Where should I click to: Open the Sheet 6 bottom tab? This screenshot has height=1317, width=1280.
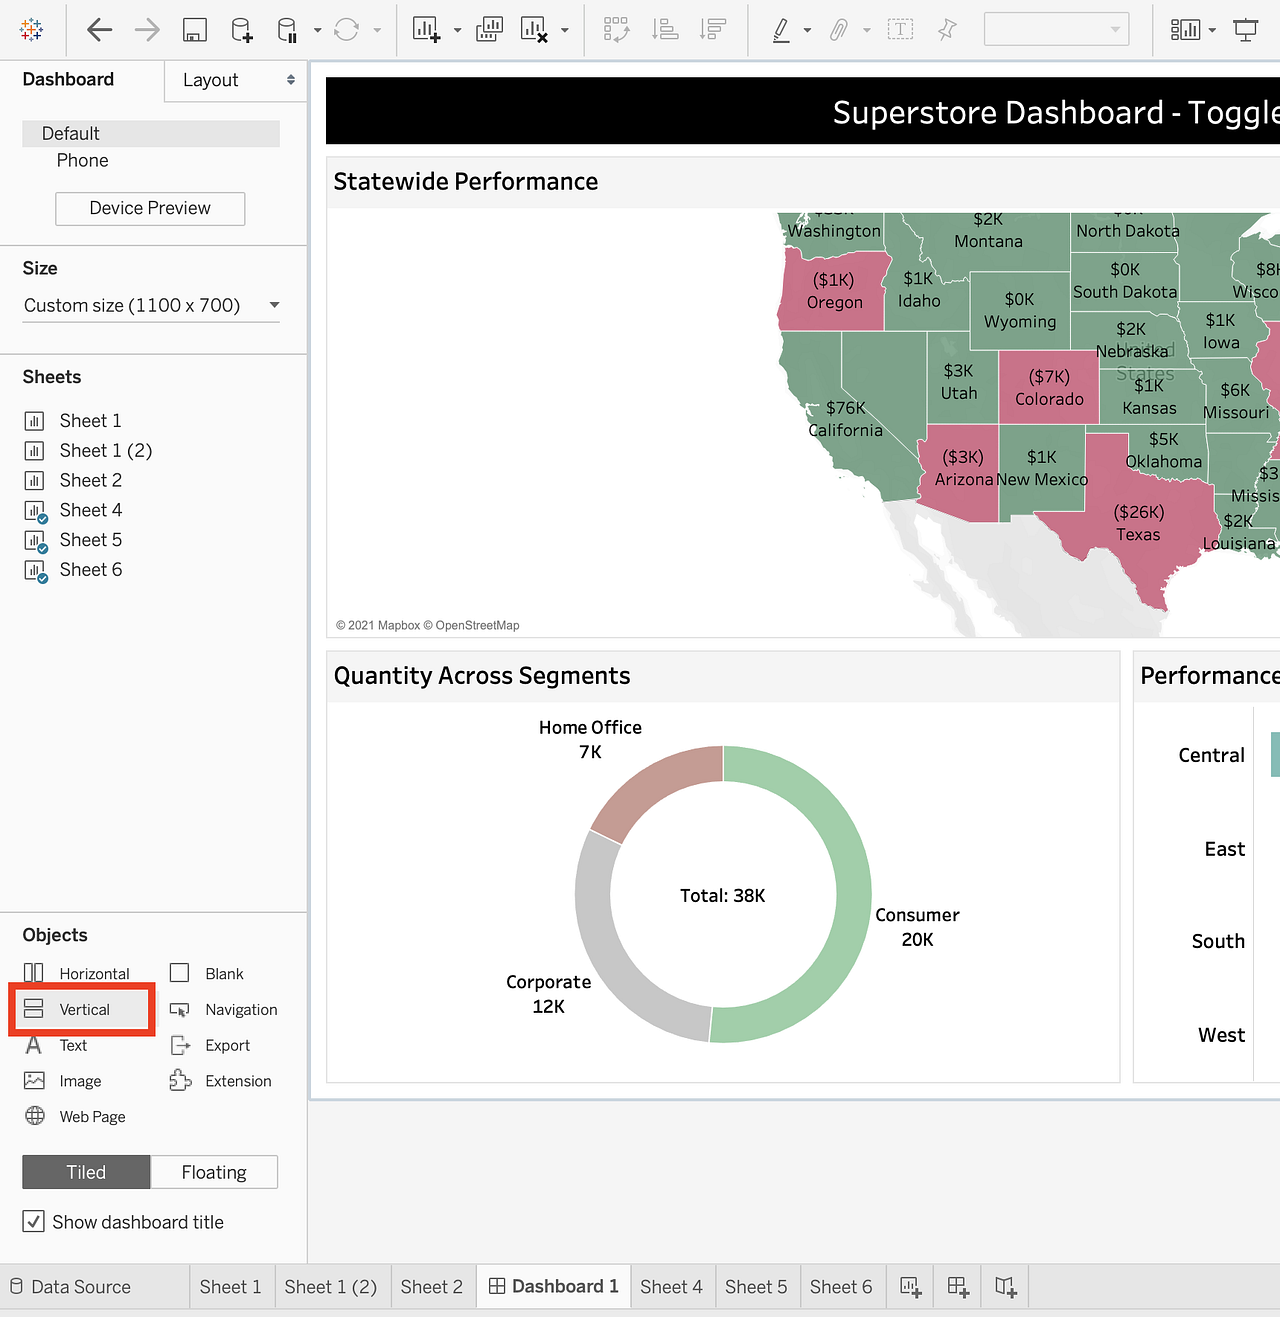(841, 1287)
